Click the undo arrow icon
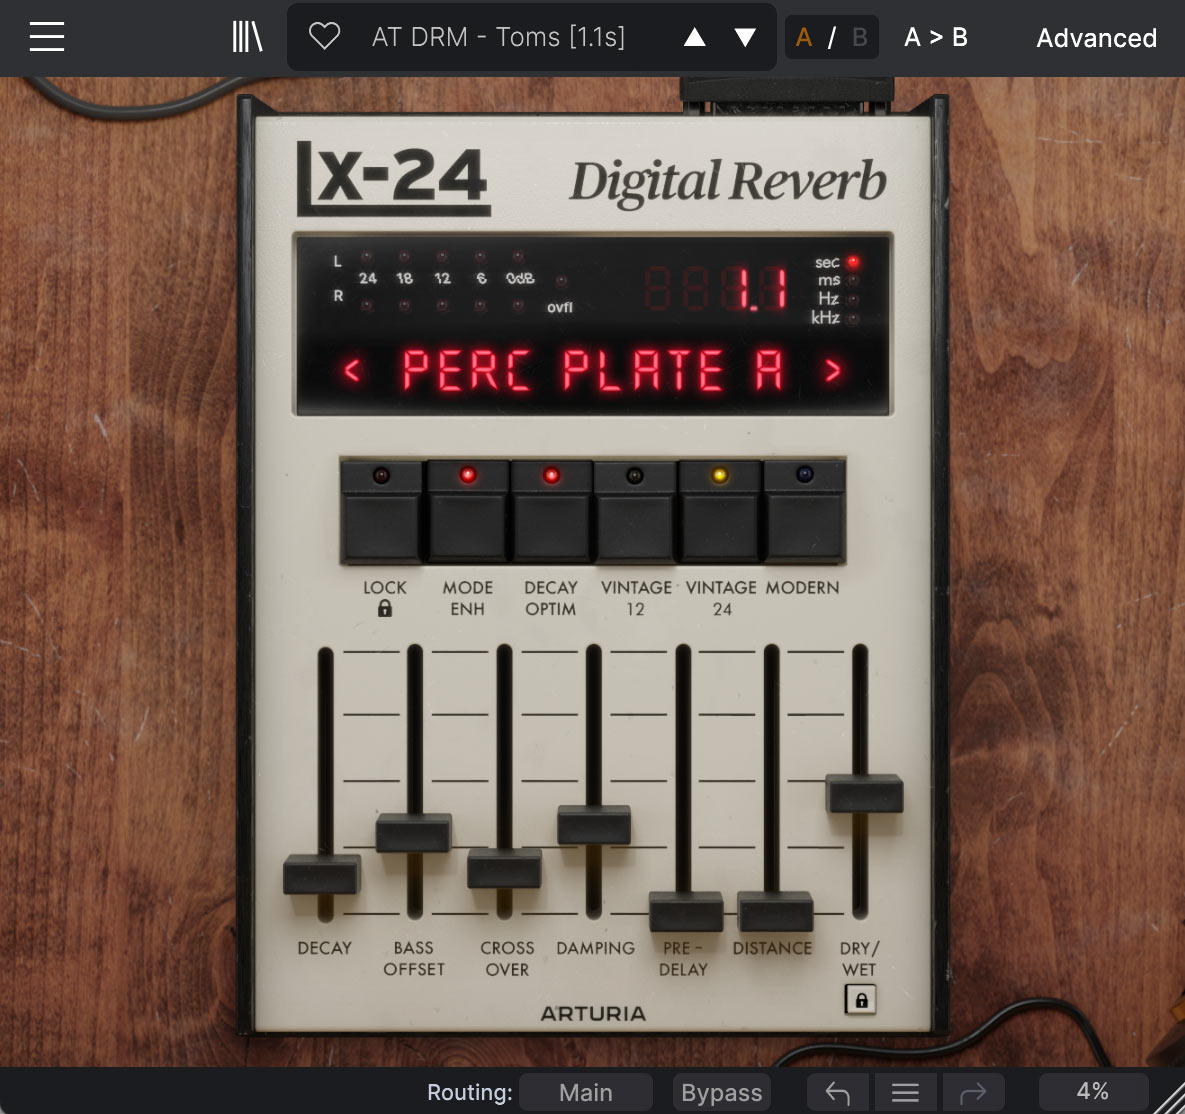Image resolution: width=1185 pixels, height=1114 pixels. pyautogui.click(x=838, y=1092)
